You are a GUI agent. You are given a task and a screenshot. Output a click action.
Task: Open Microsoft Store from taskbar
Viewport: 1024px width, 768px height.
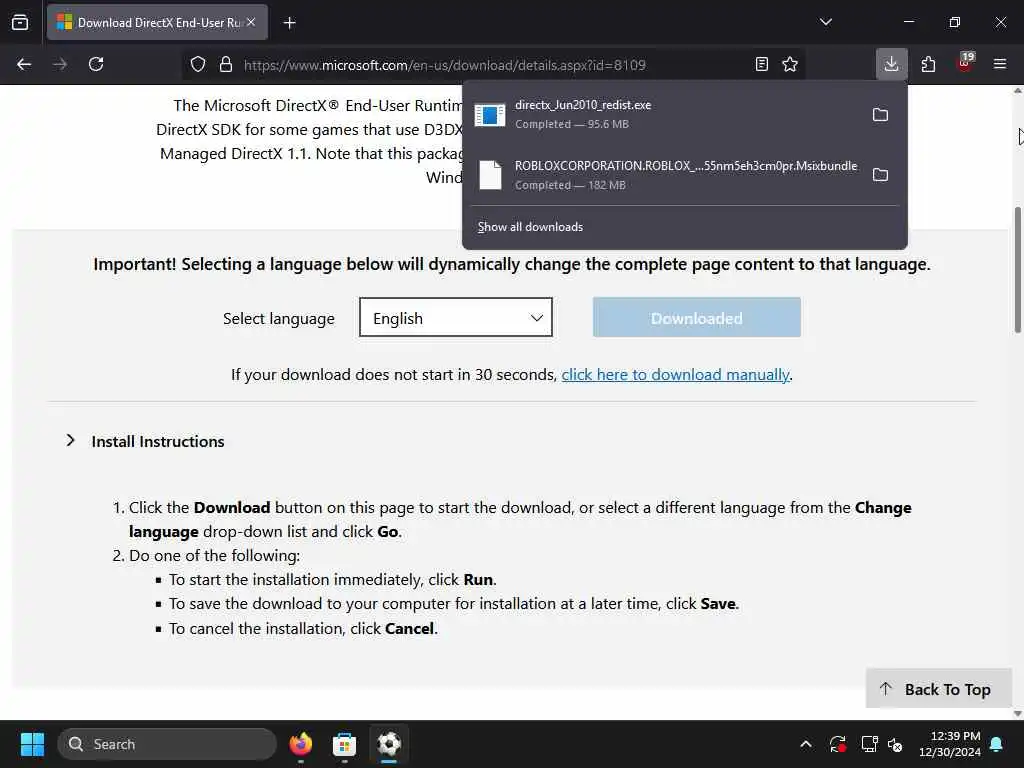point(344,744)
